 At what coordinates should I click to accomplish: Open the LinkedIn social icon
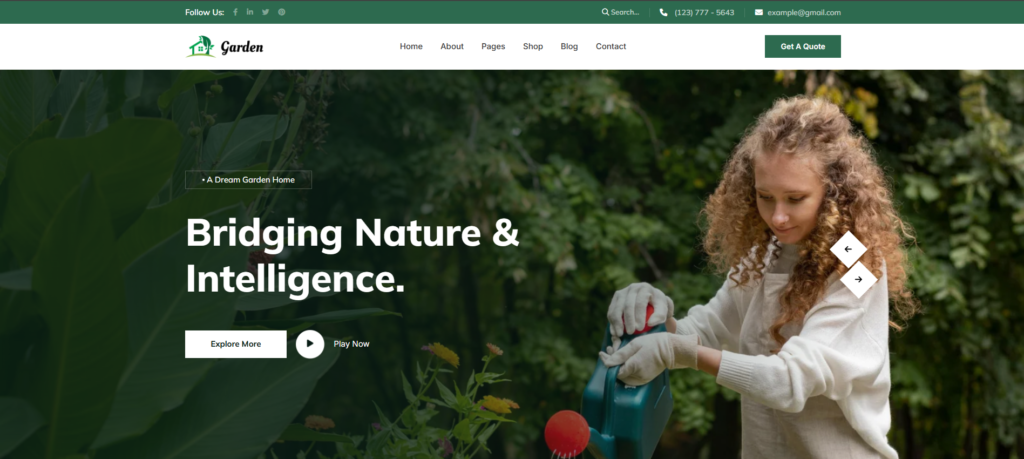[x=250, y=12]
